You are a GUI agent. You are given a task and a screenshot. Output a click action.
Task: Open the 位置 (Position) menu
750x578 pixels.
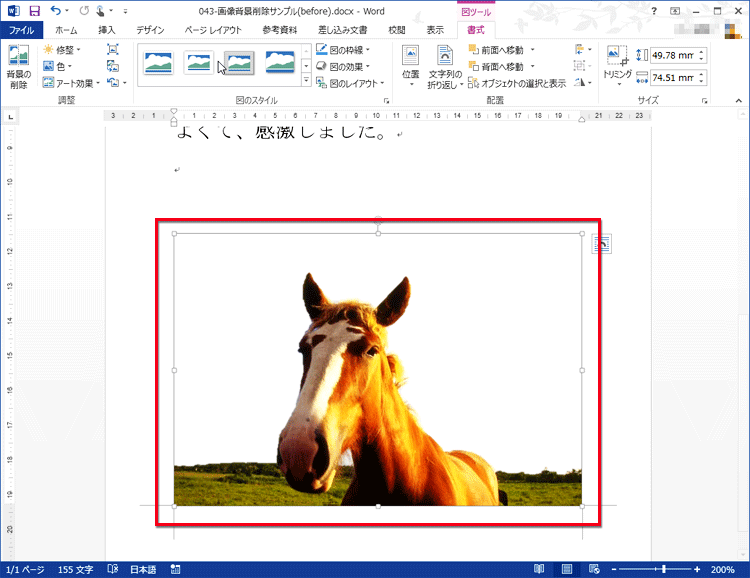point(410,67)
